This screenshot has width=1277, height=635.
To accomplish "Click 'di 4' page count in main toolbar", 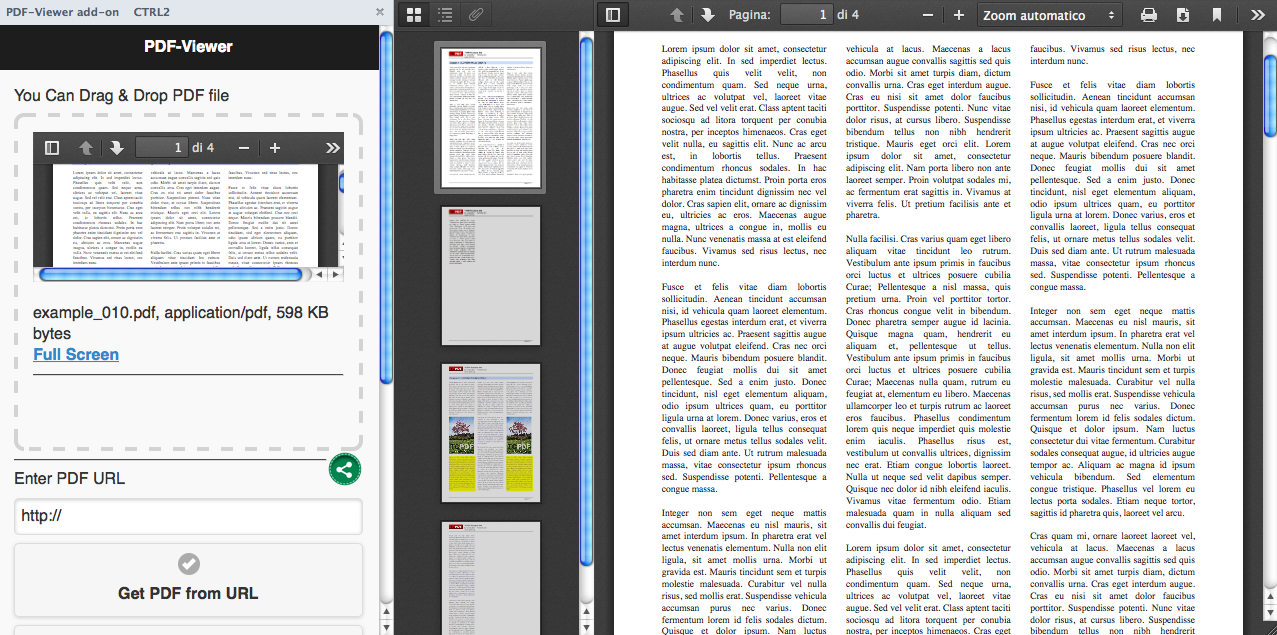I will pyautogui.click(x=848, y=15).
